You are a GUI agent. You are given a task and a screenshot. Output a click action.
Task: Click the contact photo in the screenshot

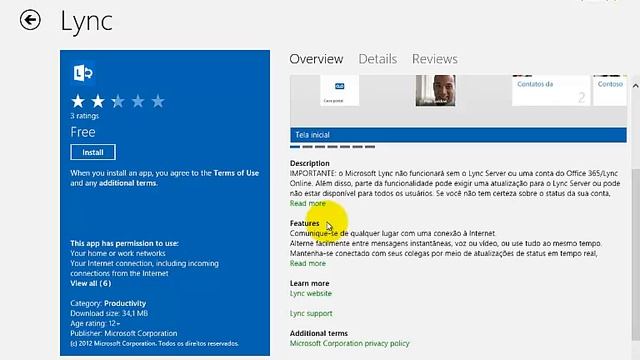(x=436, y=90)
